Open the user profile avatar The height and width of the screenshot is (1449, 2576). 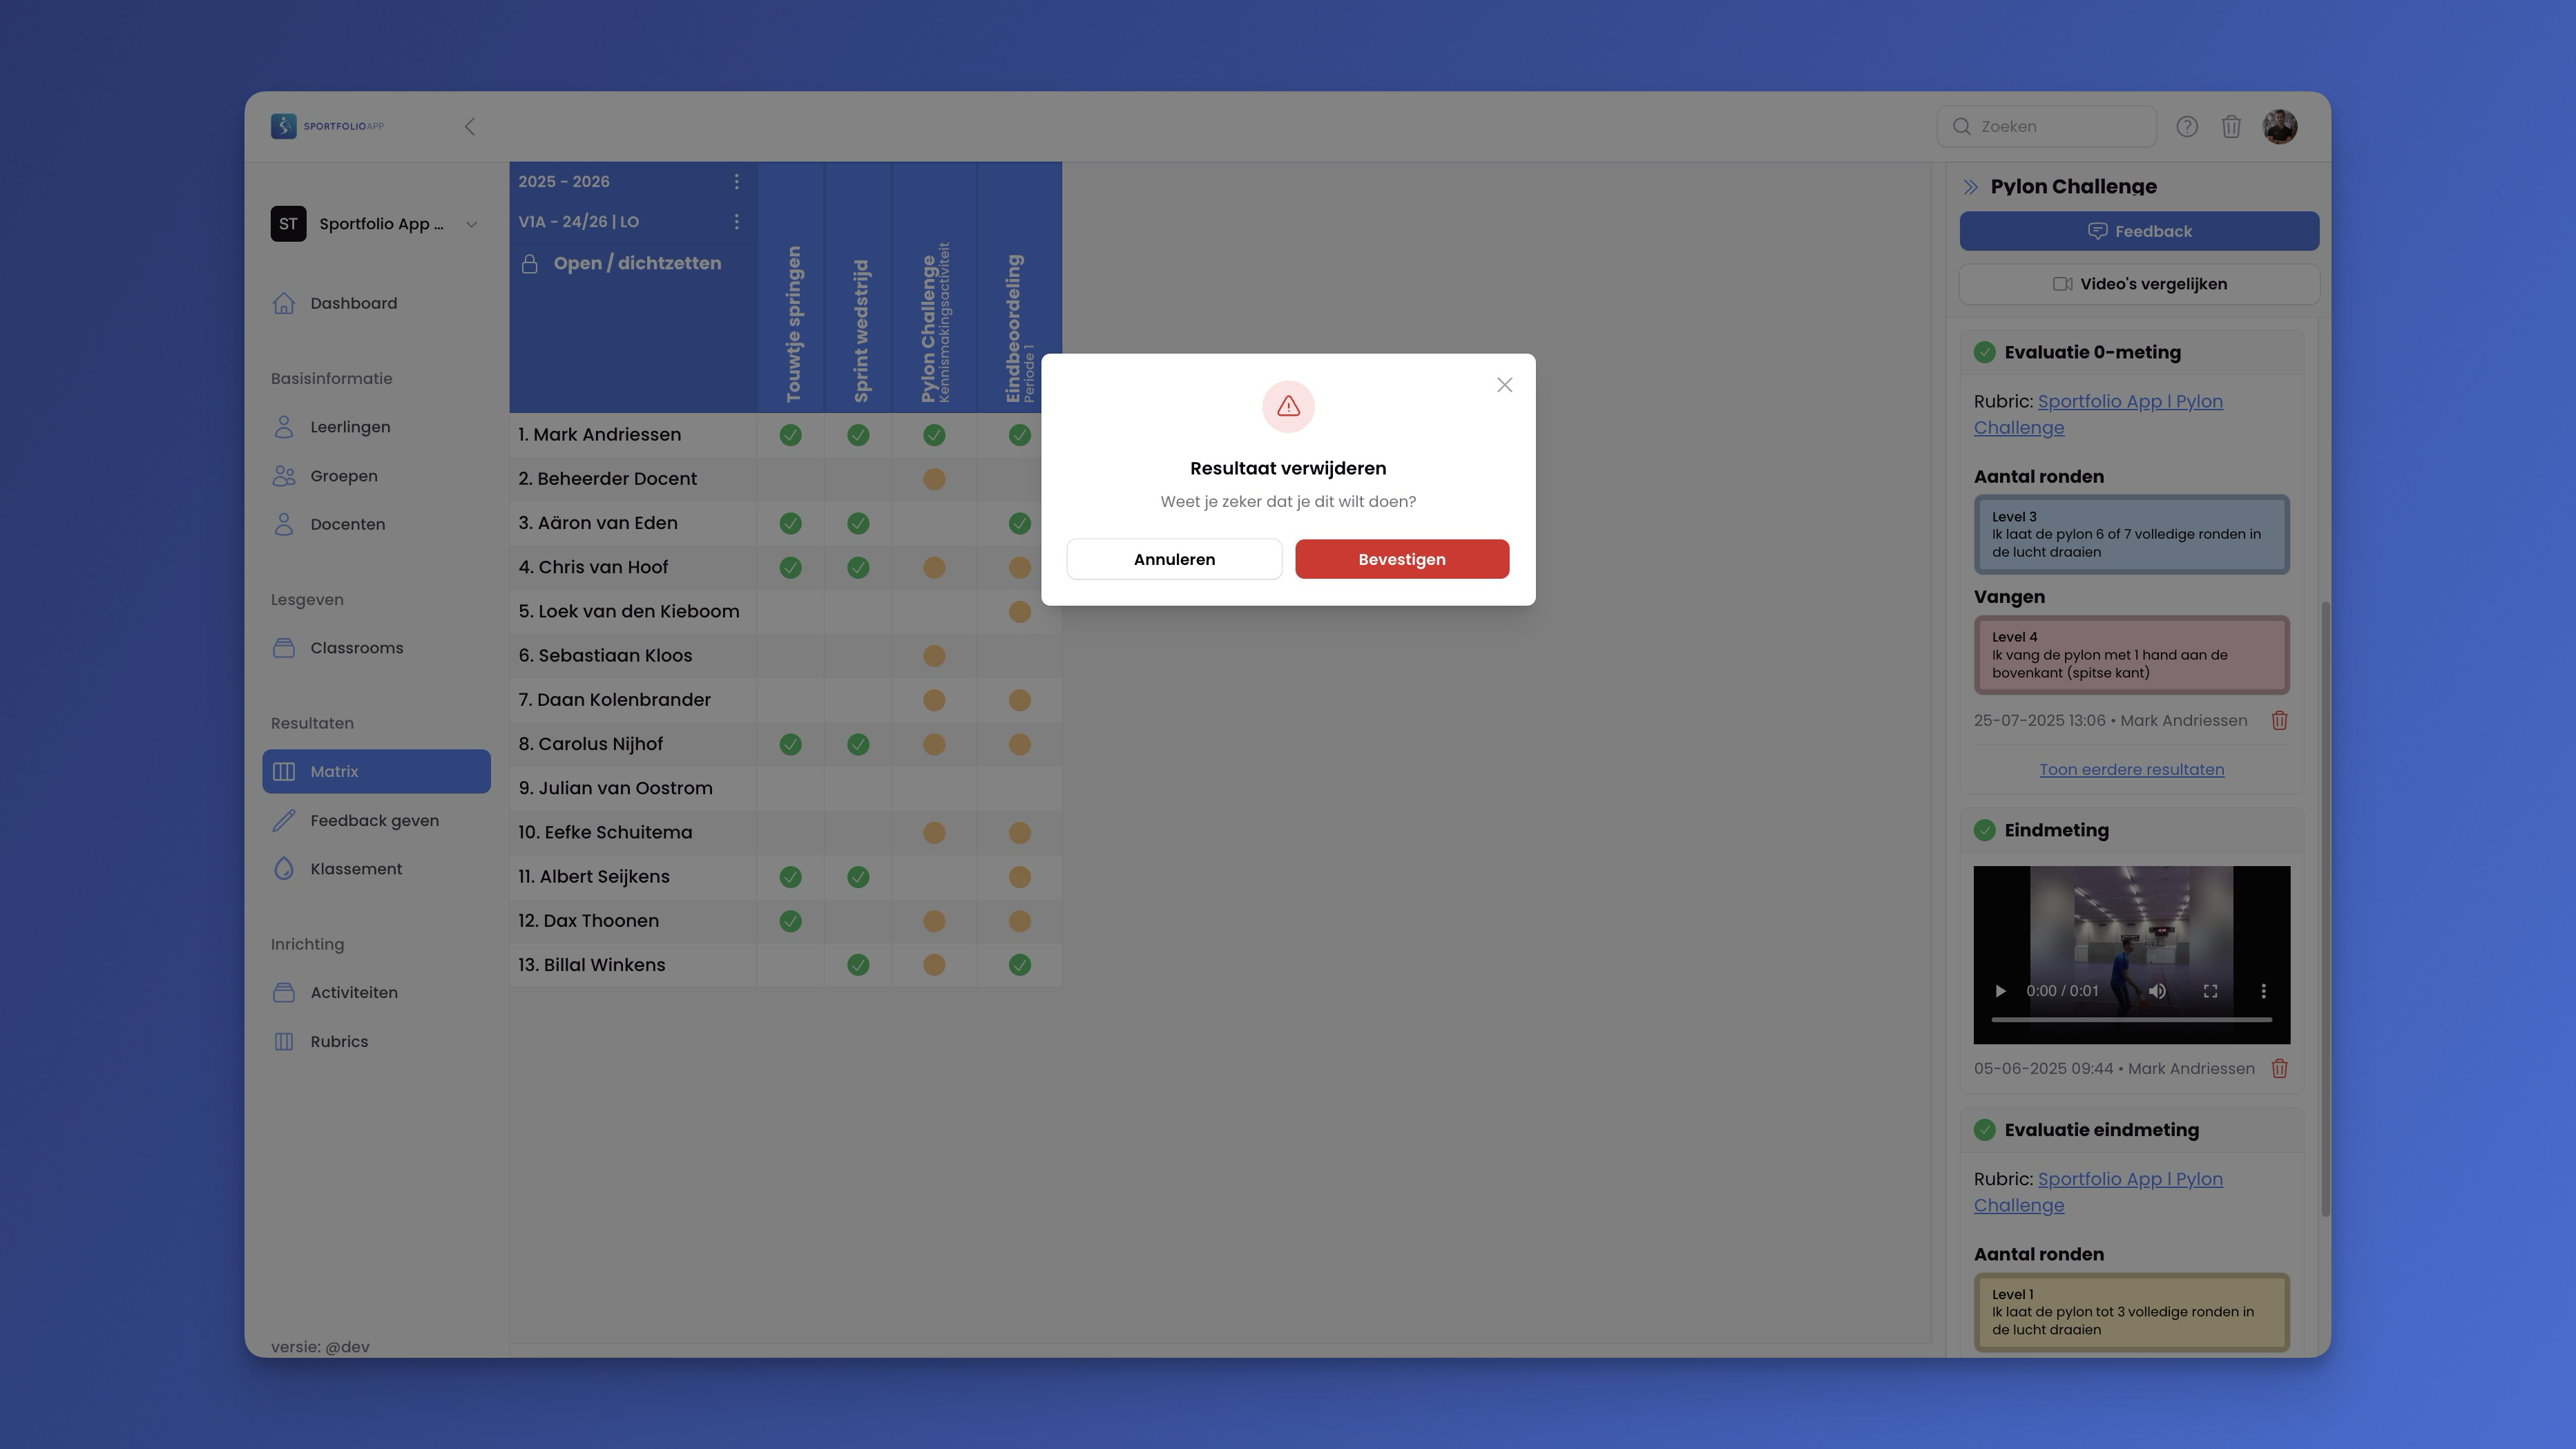pyautogui.click(x=2279, y=127)
